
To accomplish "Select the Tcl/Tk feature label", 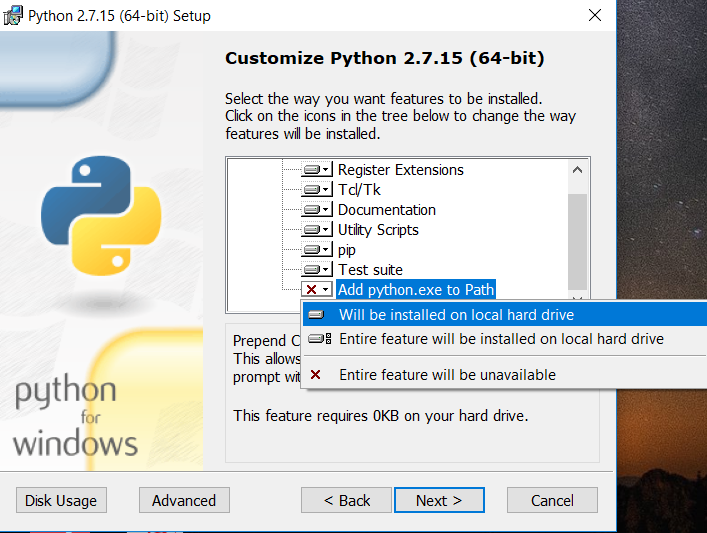I will tap(359, 189).
